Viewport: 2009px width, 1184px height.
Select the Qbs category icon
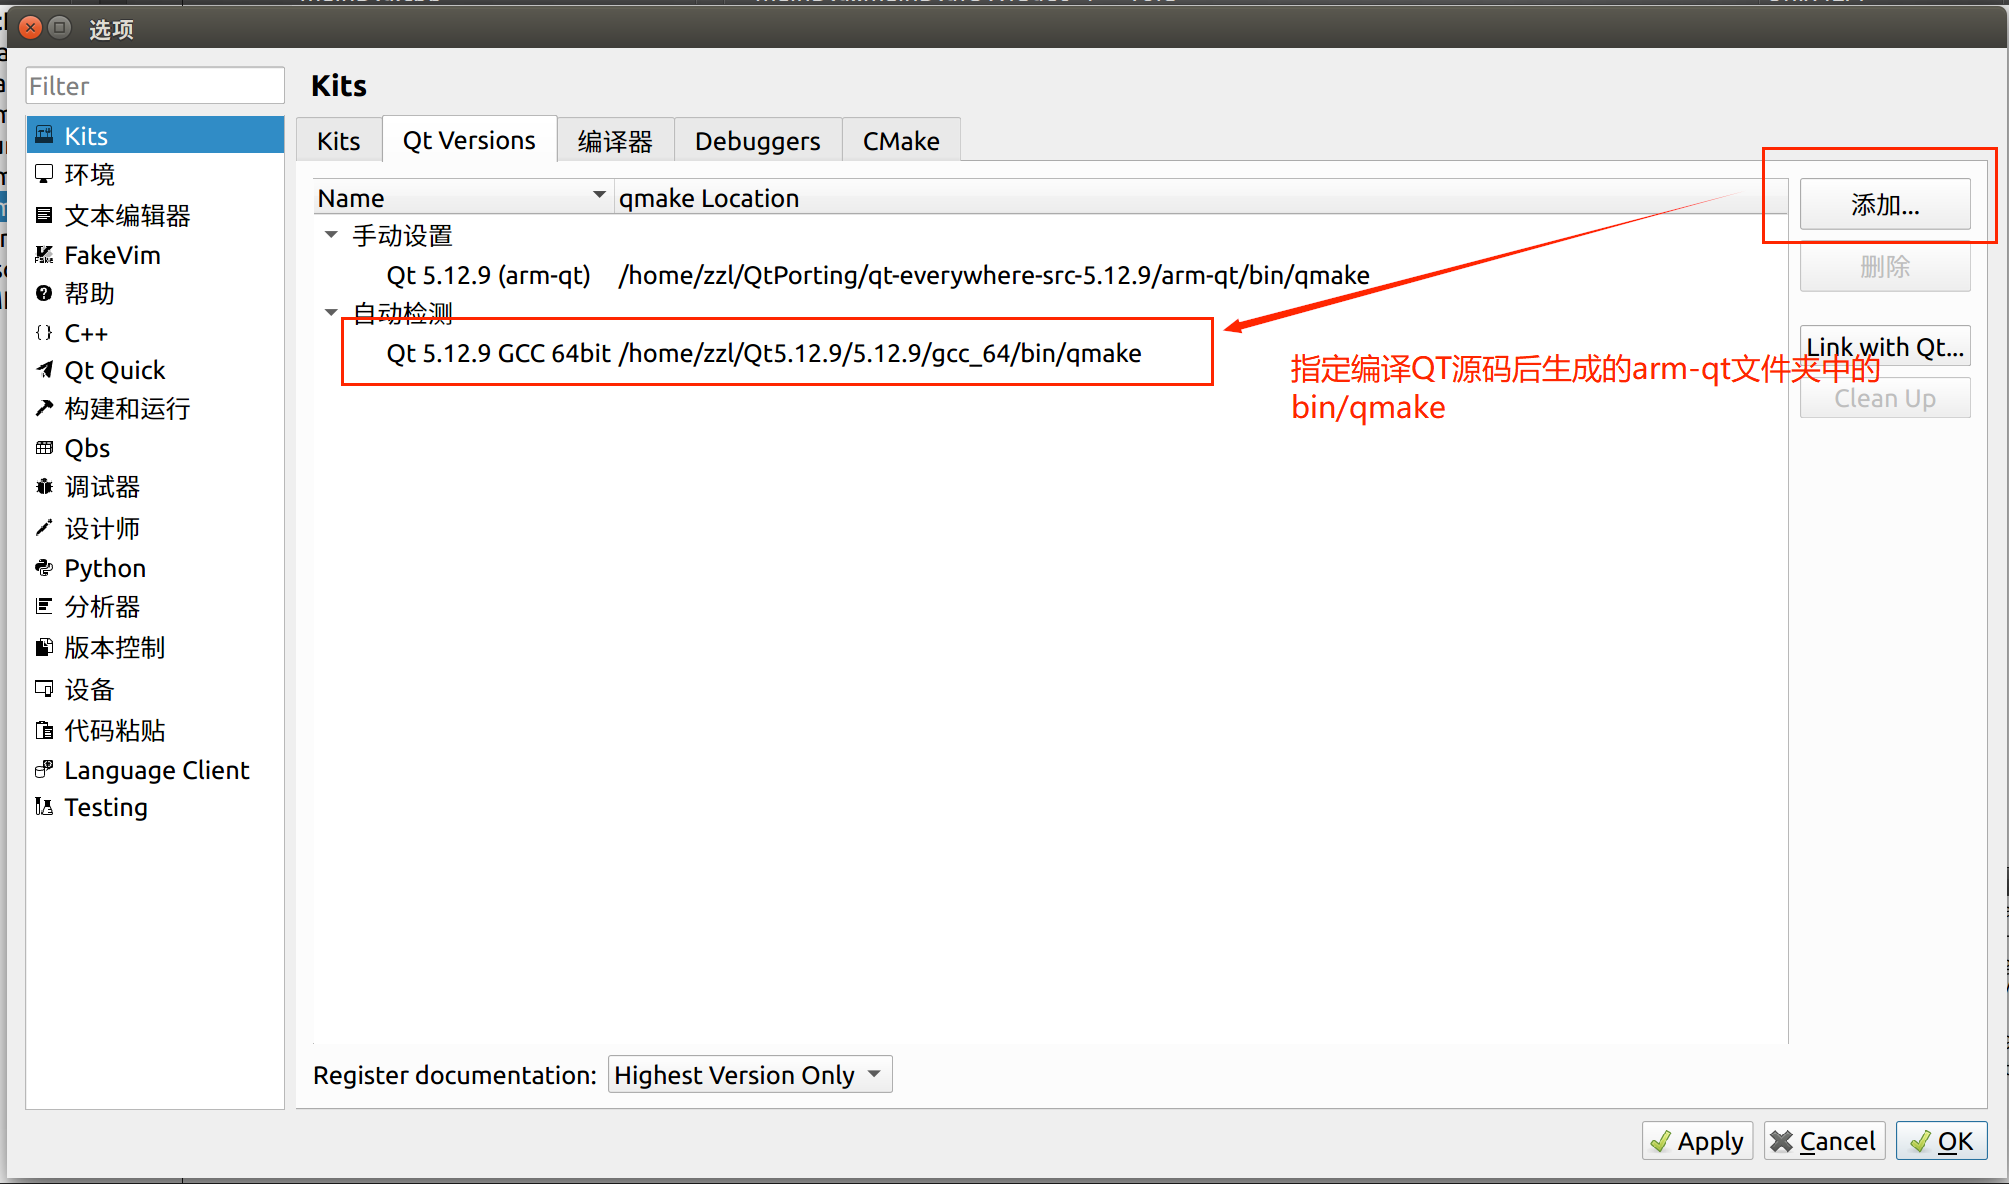pyautogui.click(x=44, y=448)
